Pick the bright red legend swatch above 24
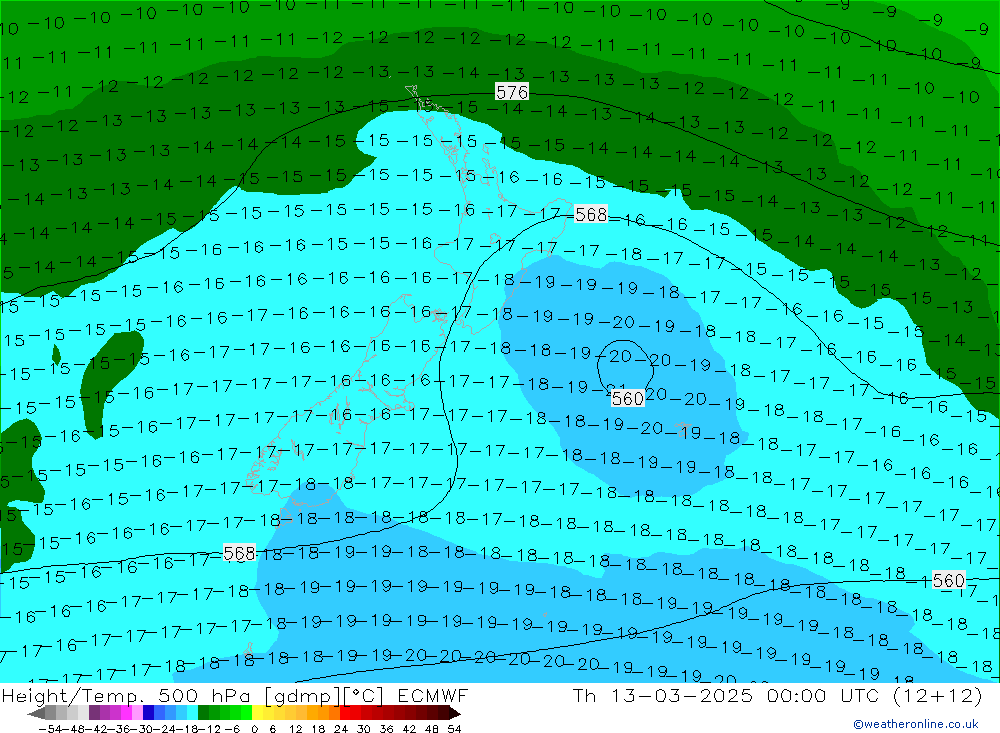 click(x=345, y=713)
